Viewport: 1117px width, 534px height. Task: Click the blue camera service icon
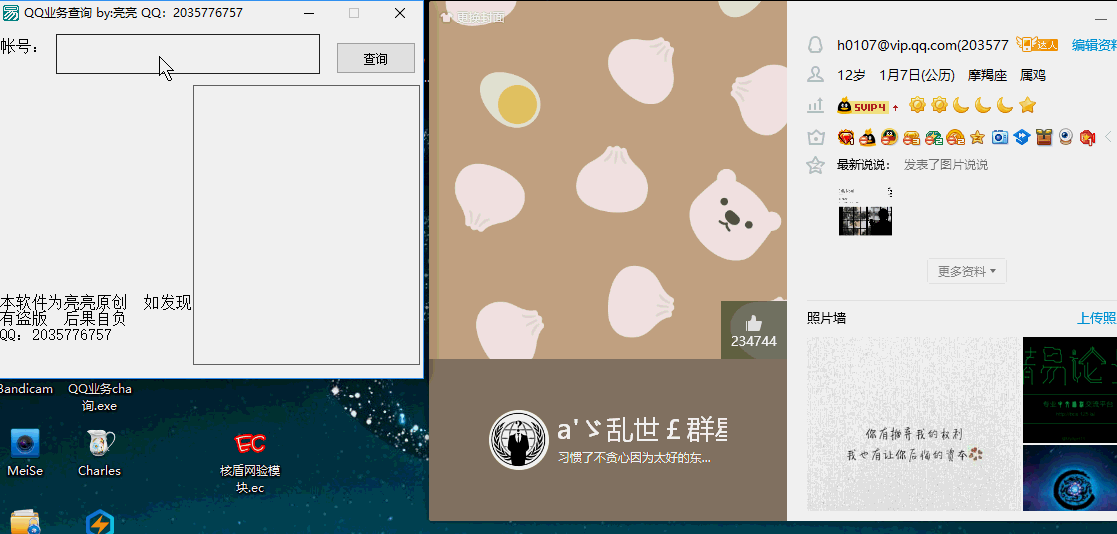pos(999,137)
